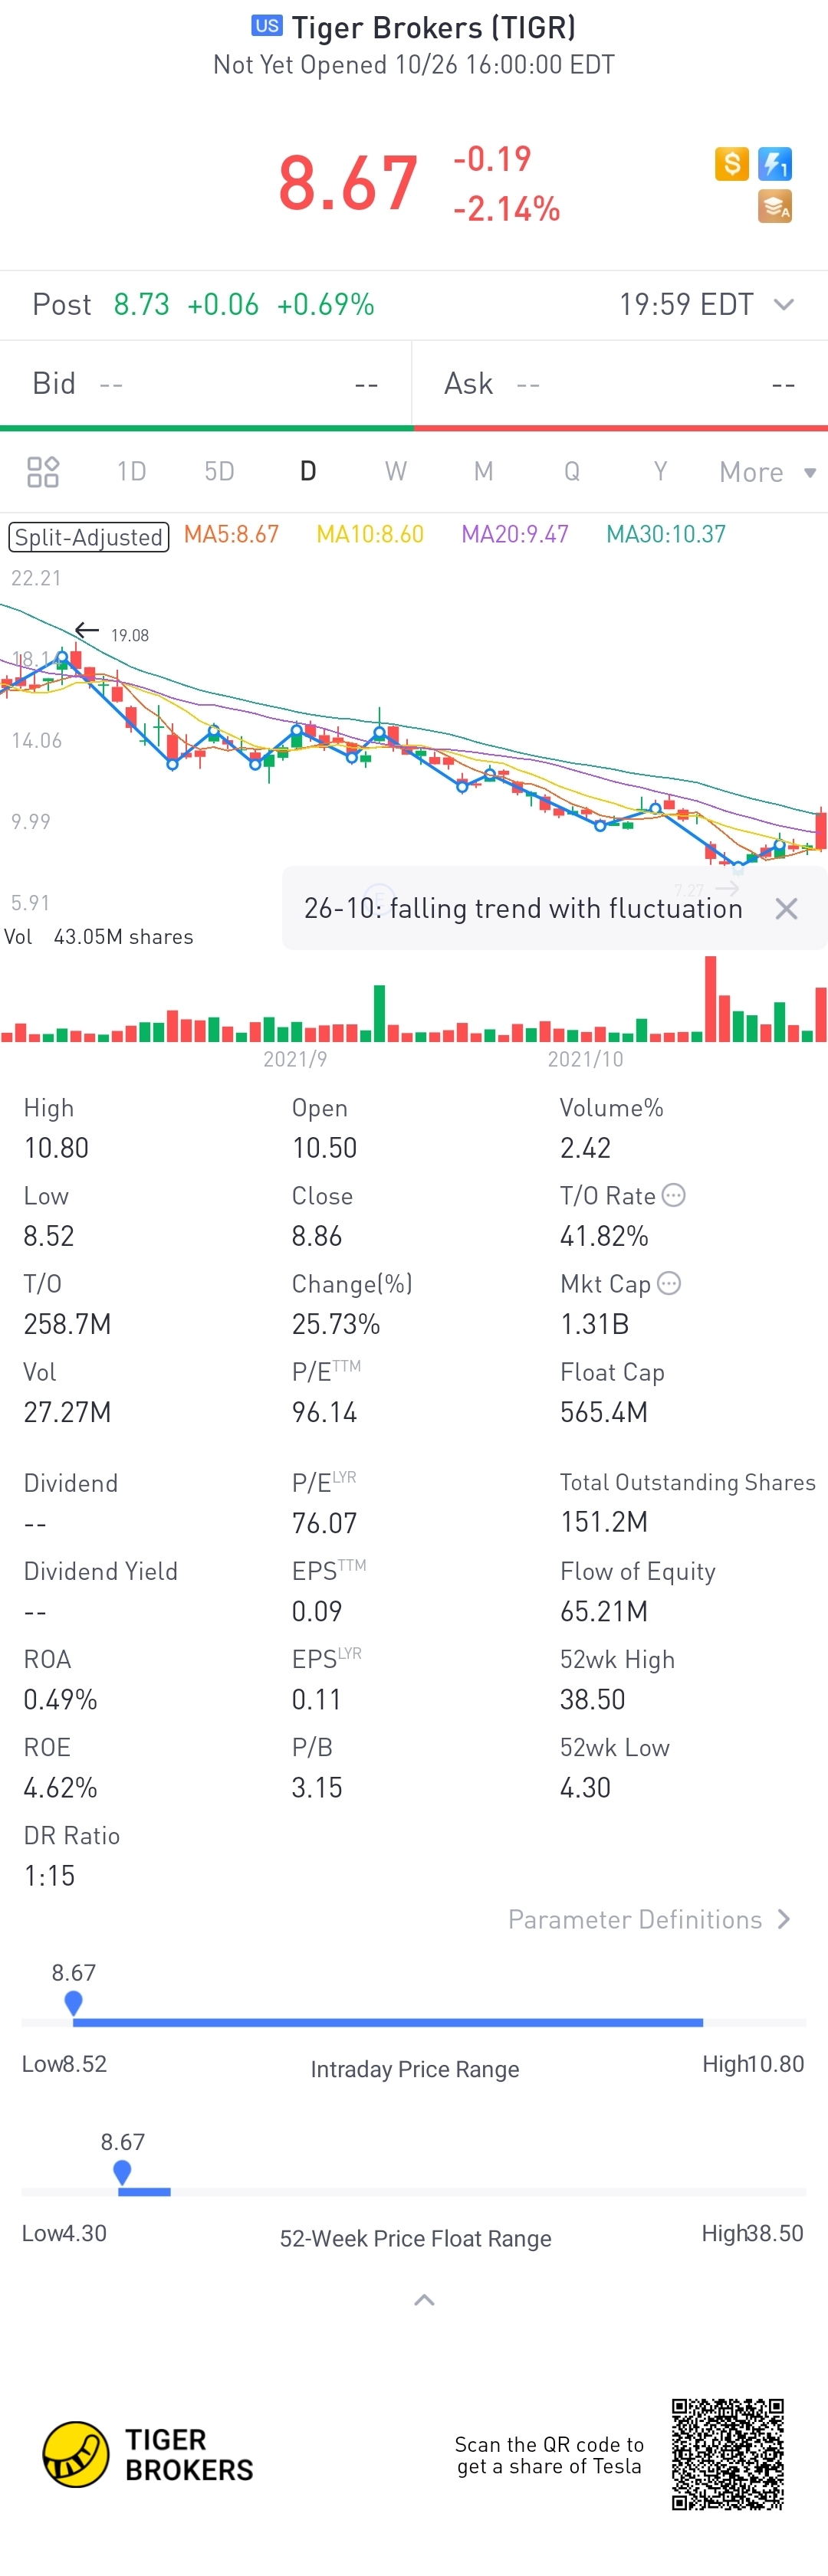This screenshot has width=828, height=2576.
Task: Open the More chart periods dropdown
Action: (x=767, y=472)
